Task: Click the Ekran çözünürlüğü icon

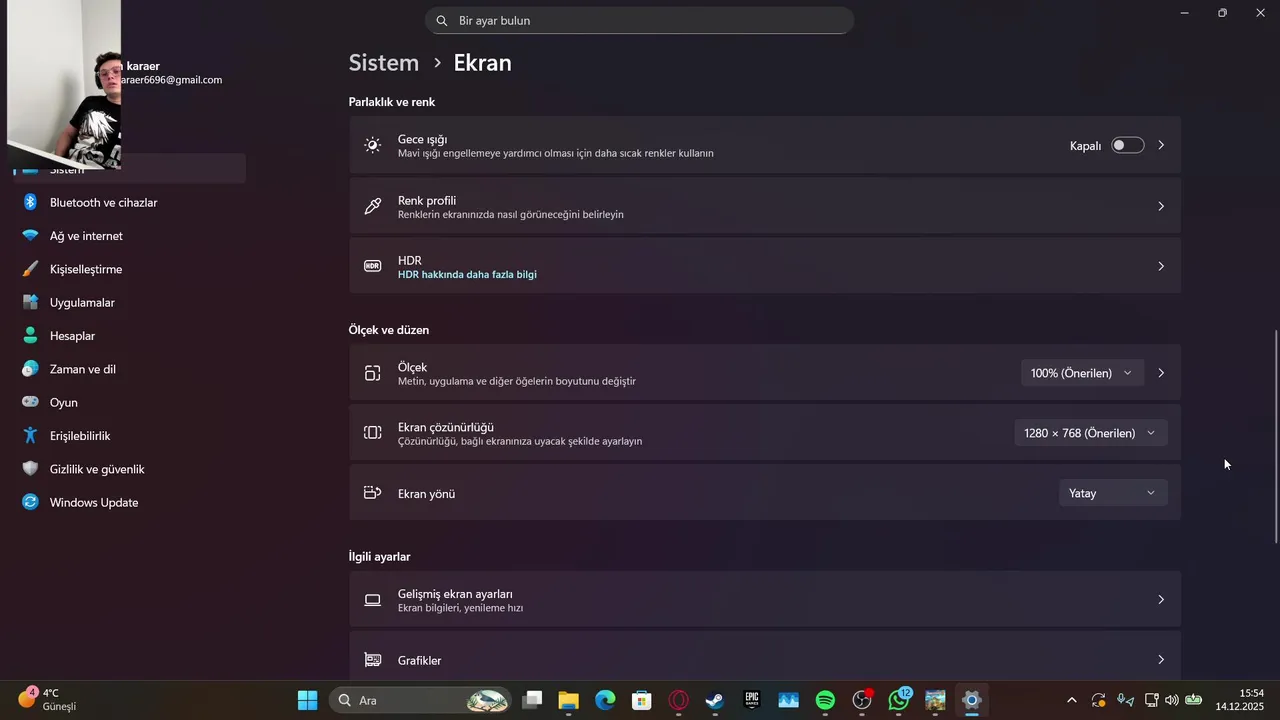Action: click(372, 433)
